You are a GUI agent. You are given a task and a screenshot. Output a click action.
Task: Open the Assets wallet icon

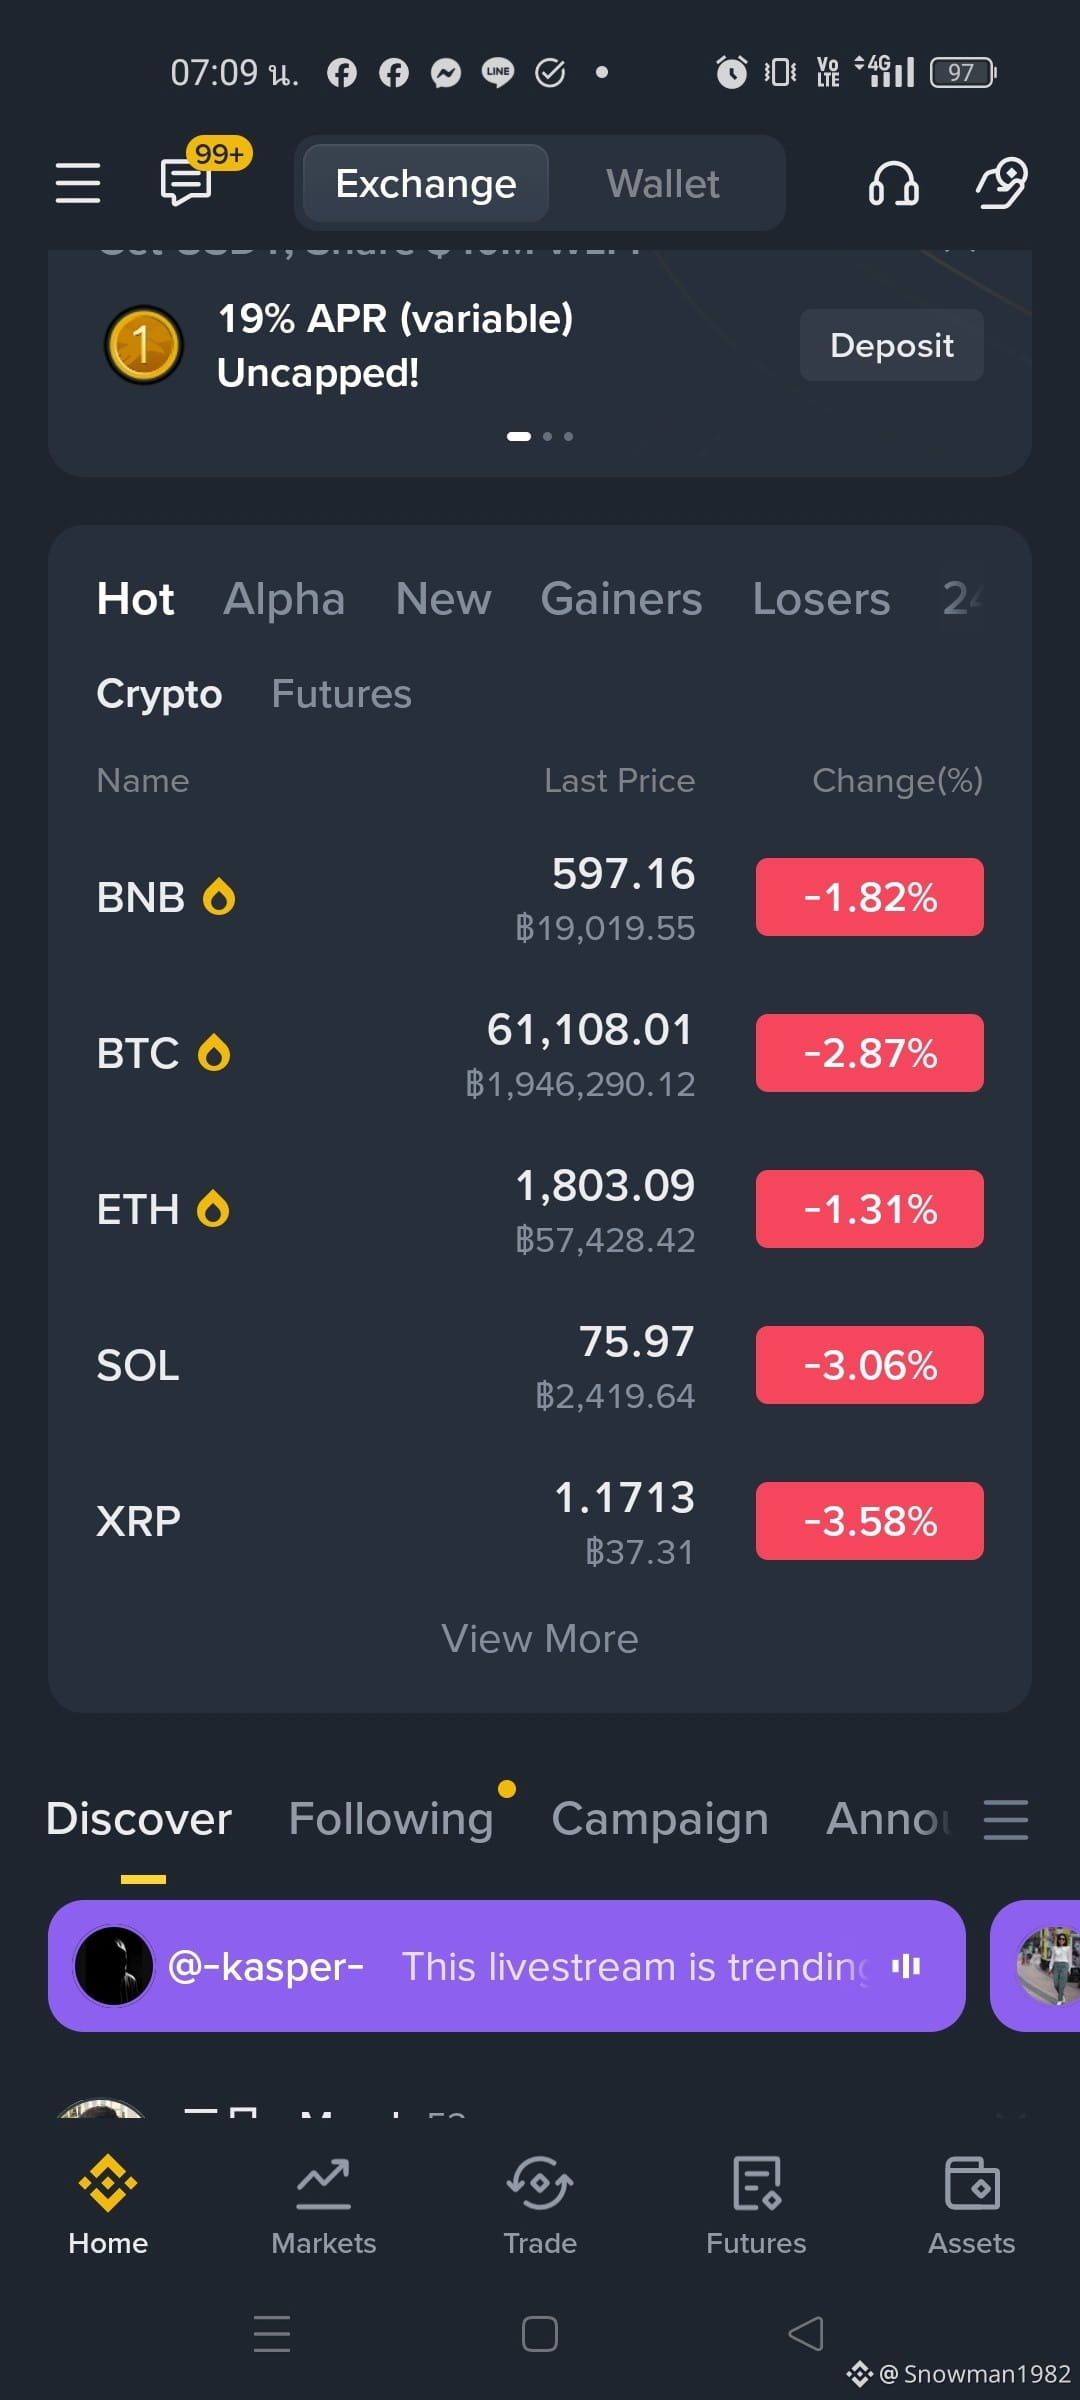972,2183
